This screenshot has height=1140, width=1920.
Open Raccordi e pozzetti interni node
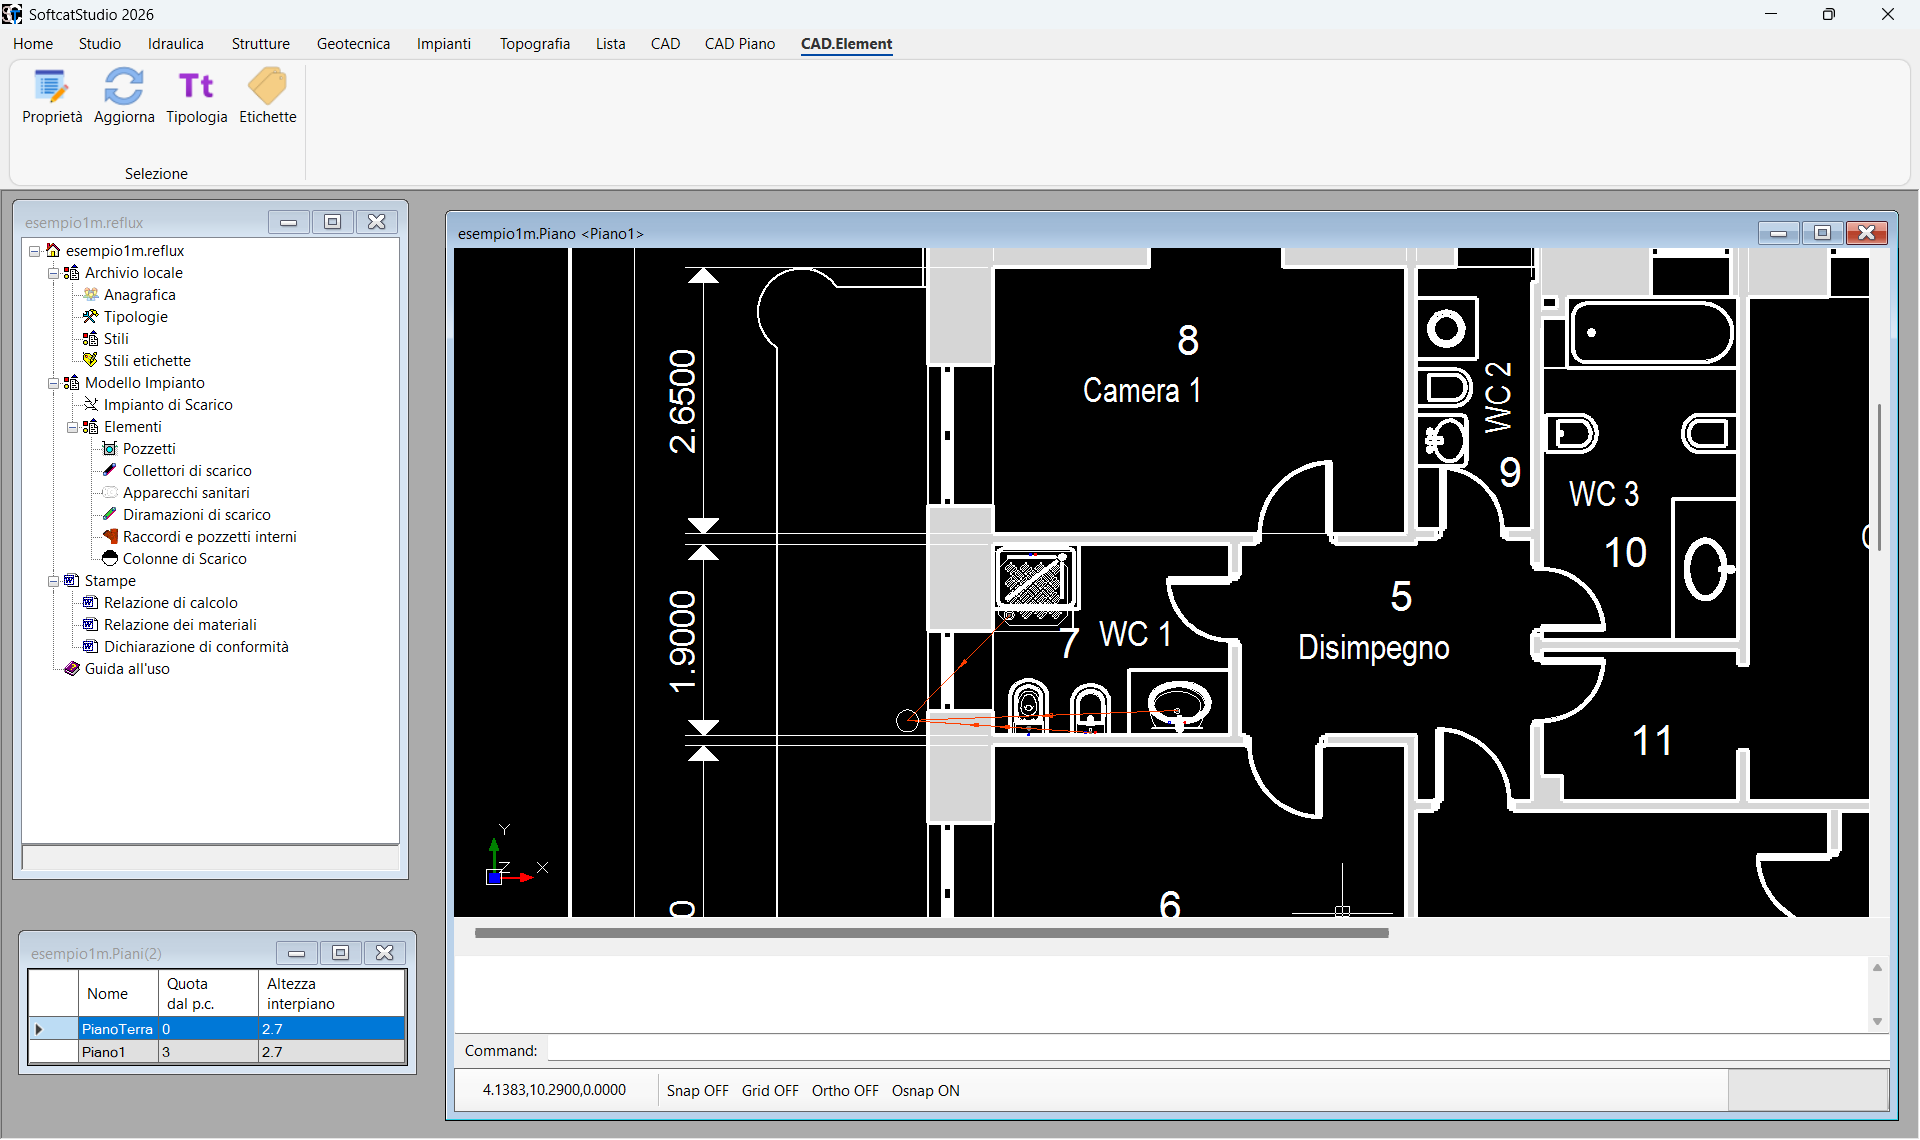click(x=209, y=537)
